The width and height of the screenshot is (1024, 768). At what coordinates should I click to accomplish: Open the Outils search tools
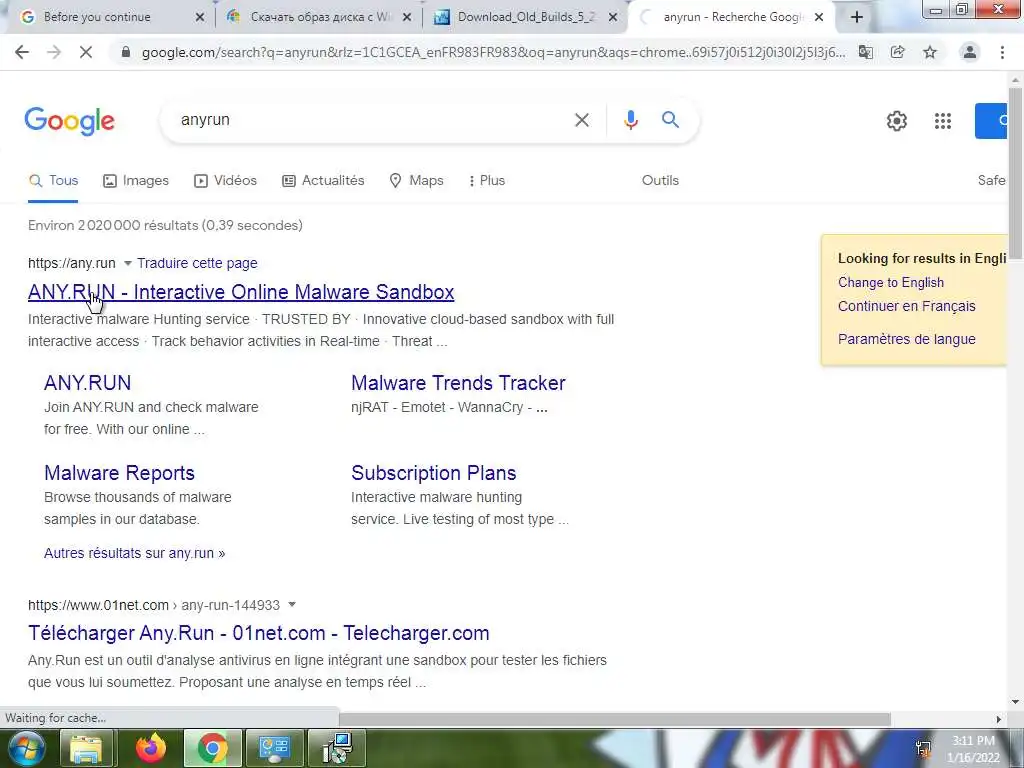tap(660, 180)
